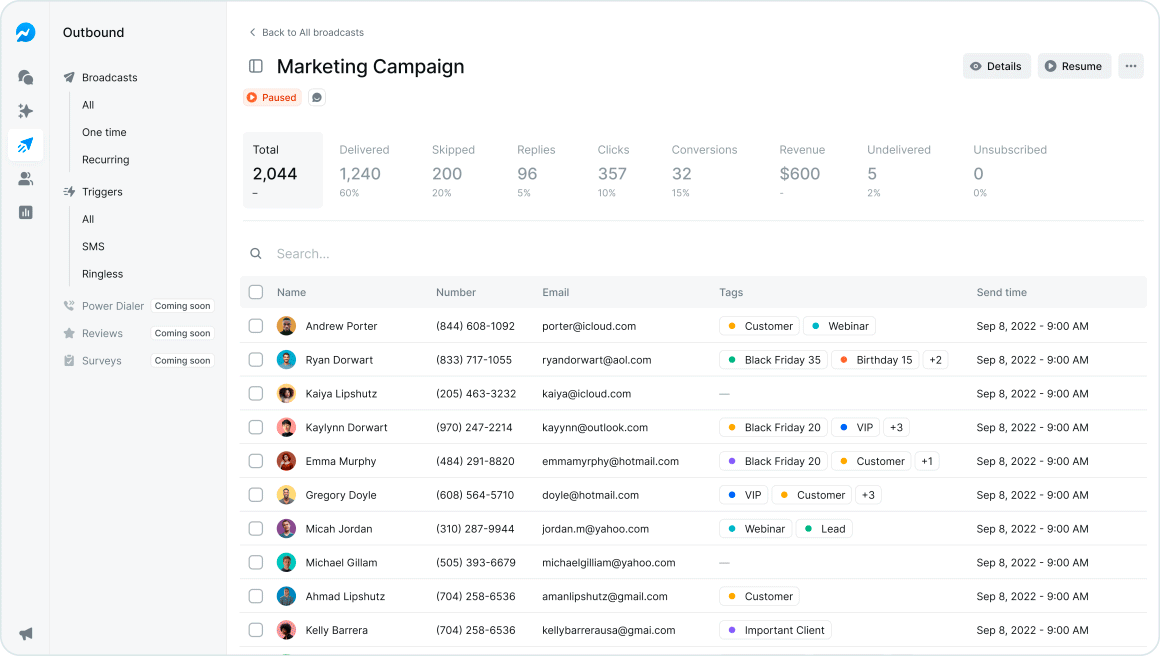Check the box for Michael Gillam
Image resolution: width=1160 pixels, height=656 pixels.
256,562
